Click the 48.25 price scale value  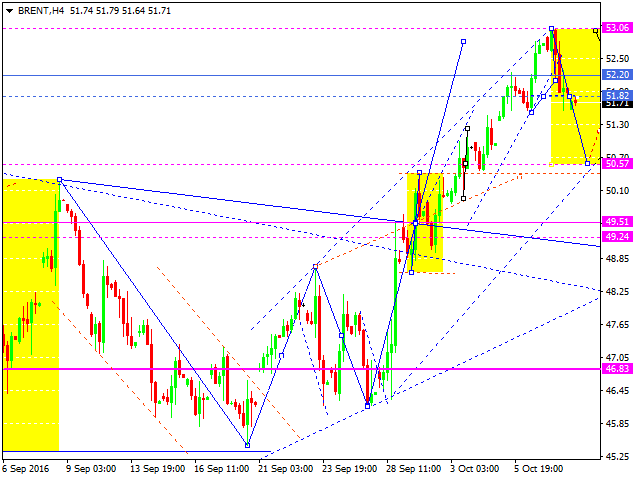pyautogui.click(x=618, y=292)
